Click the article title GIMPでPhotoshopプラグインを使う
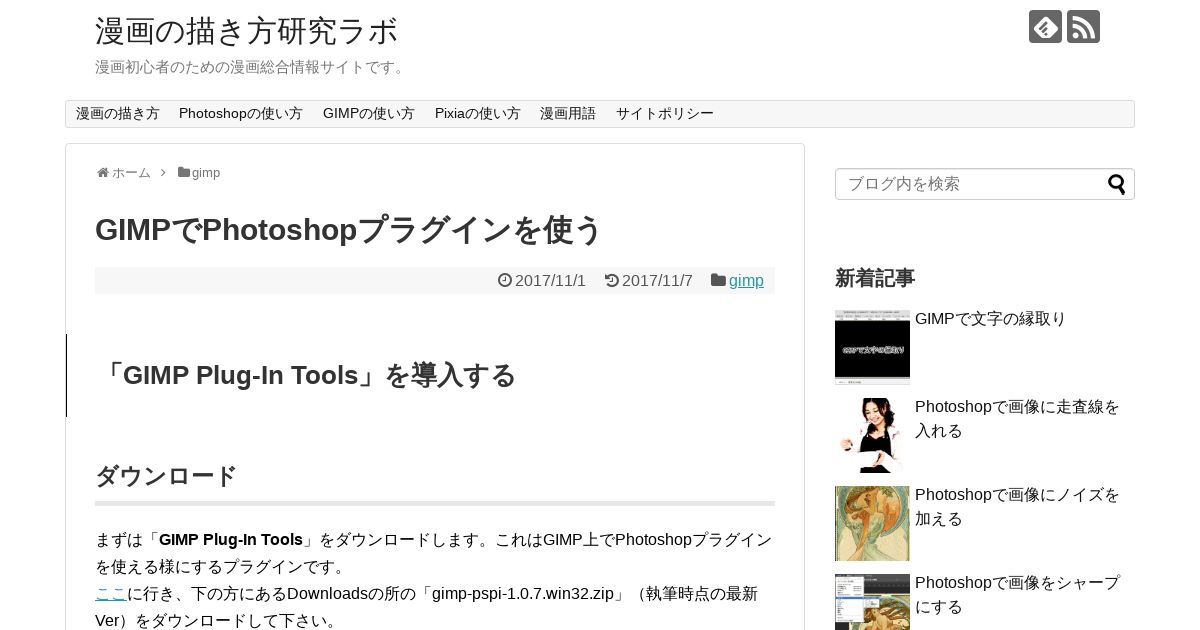 click(349, 230)
